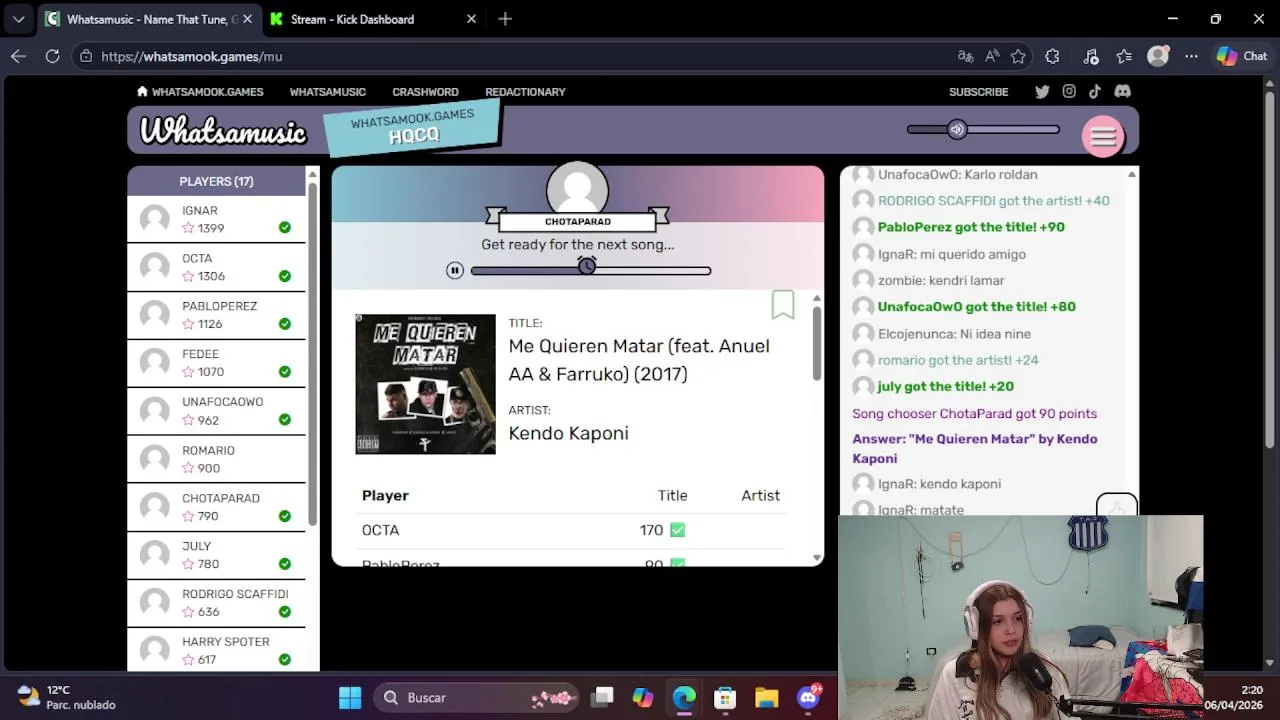Open REDACTIONARY nav link
This screenshot has width=1280, height=720.
525,91
